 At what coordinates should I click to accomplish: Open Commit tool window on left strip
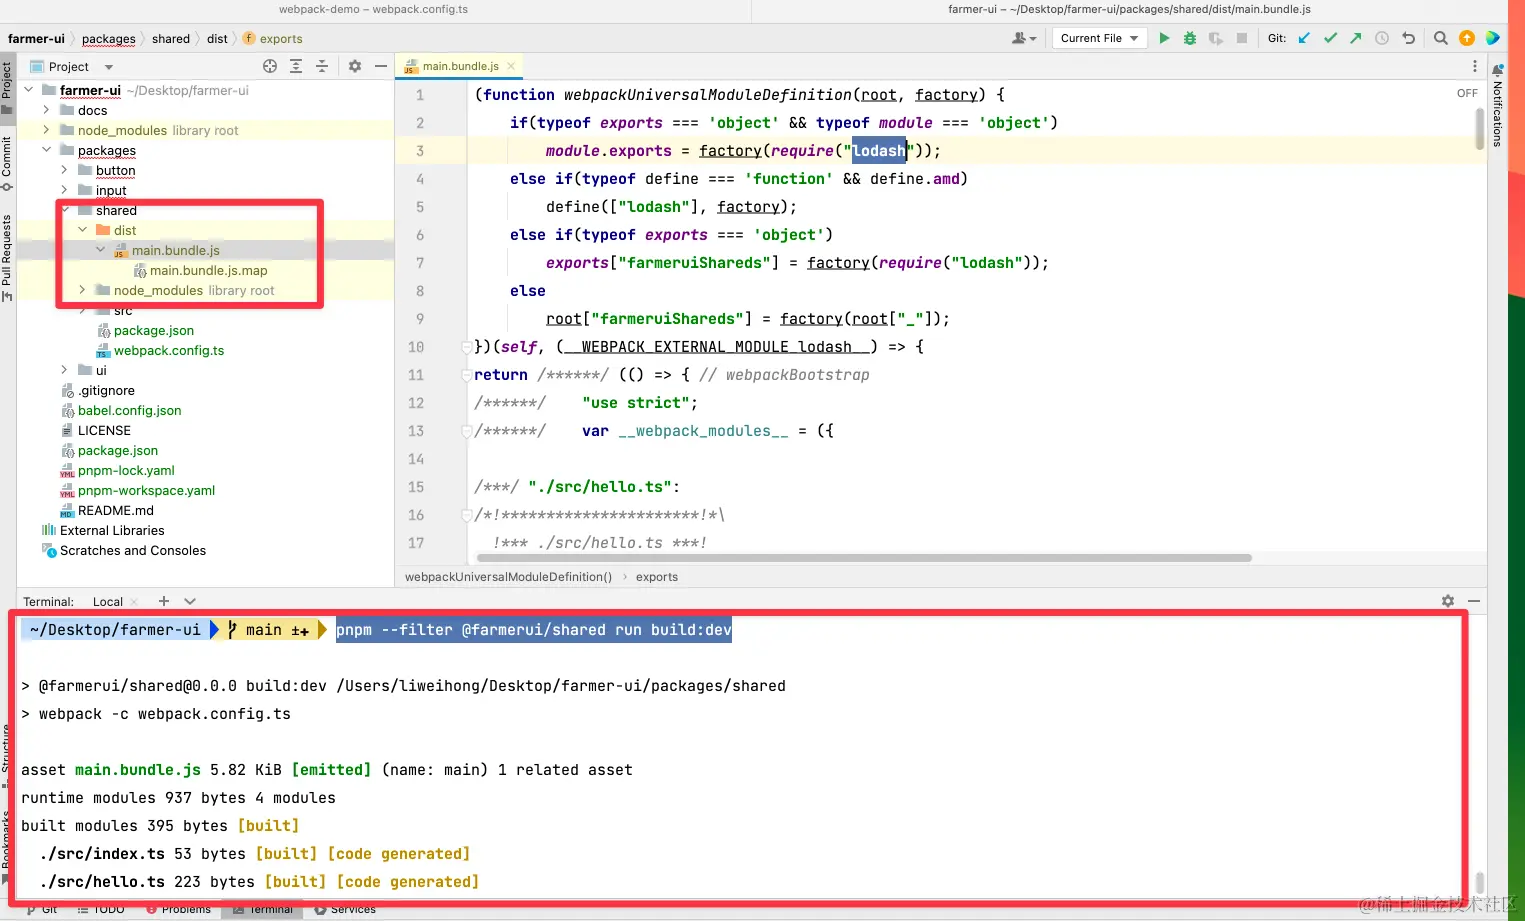pyautogui.click(x=7, y=163)
